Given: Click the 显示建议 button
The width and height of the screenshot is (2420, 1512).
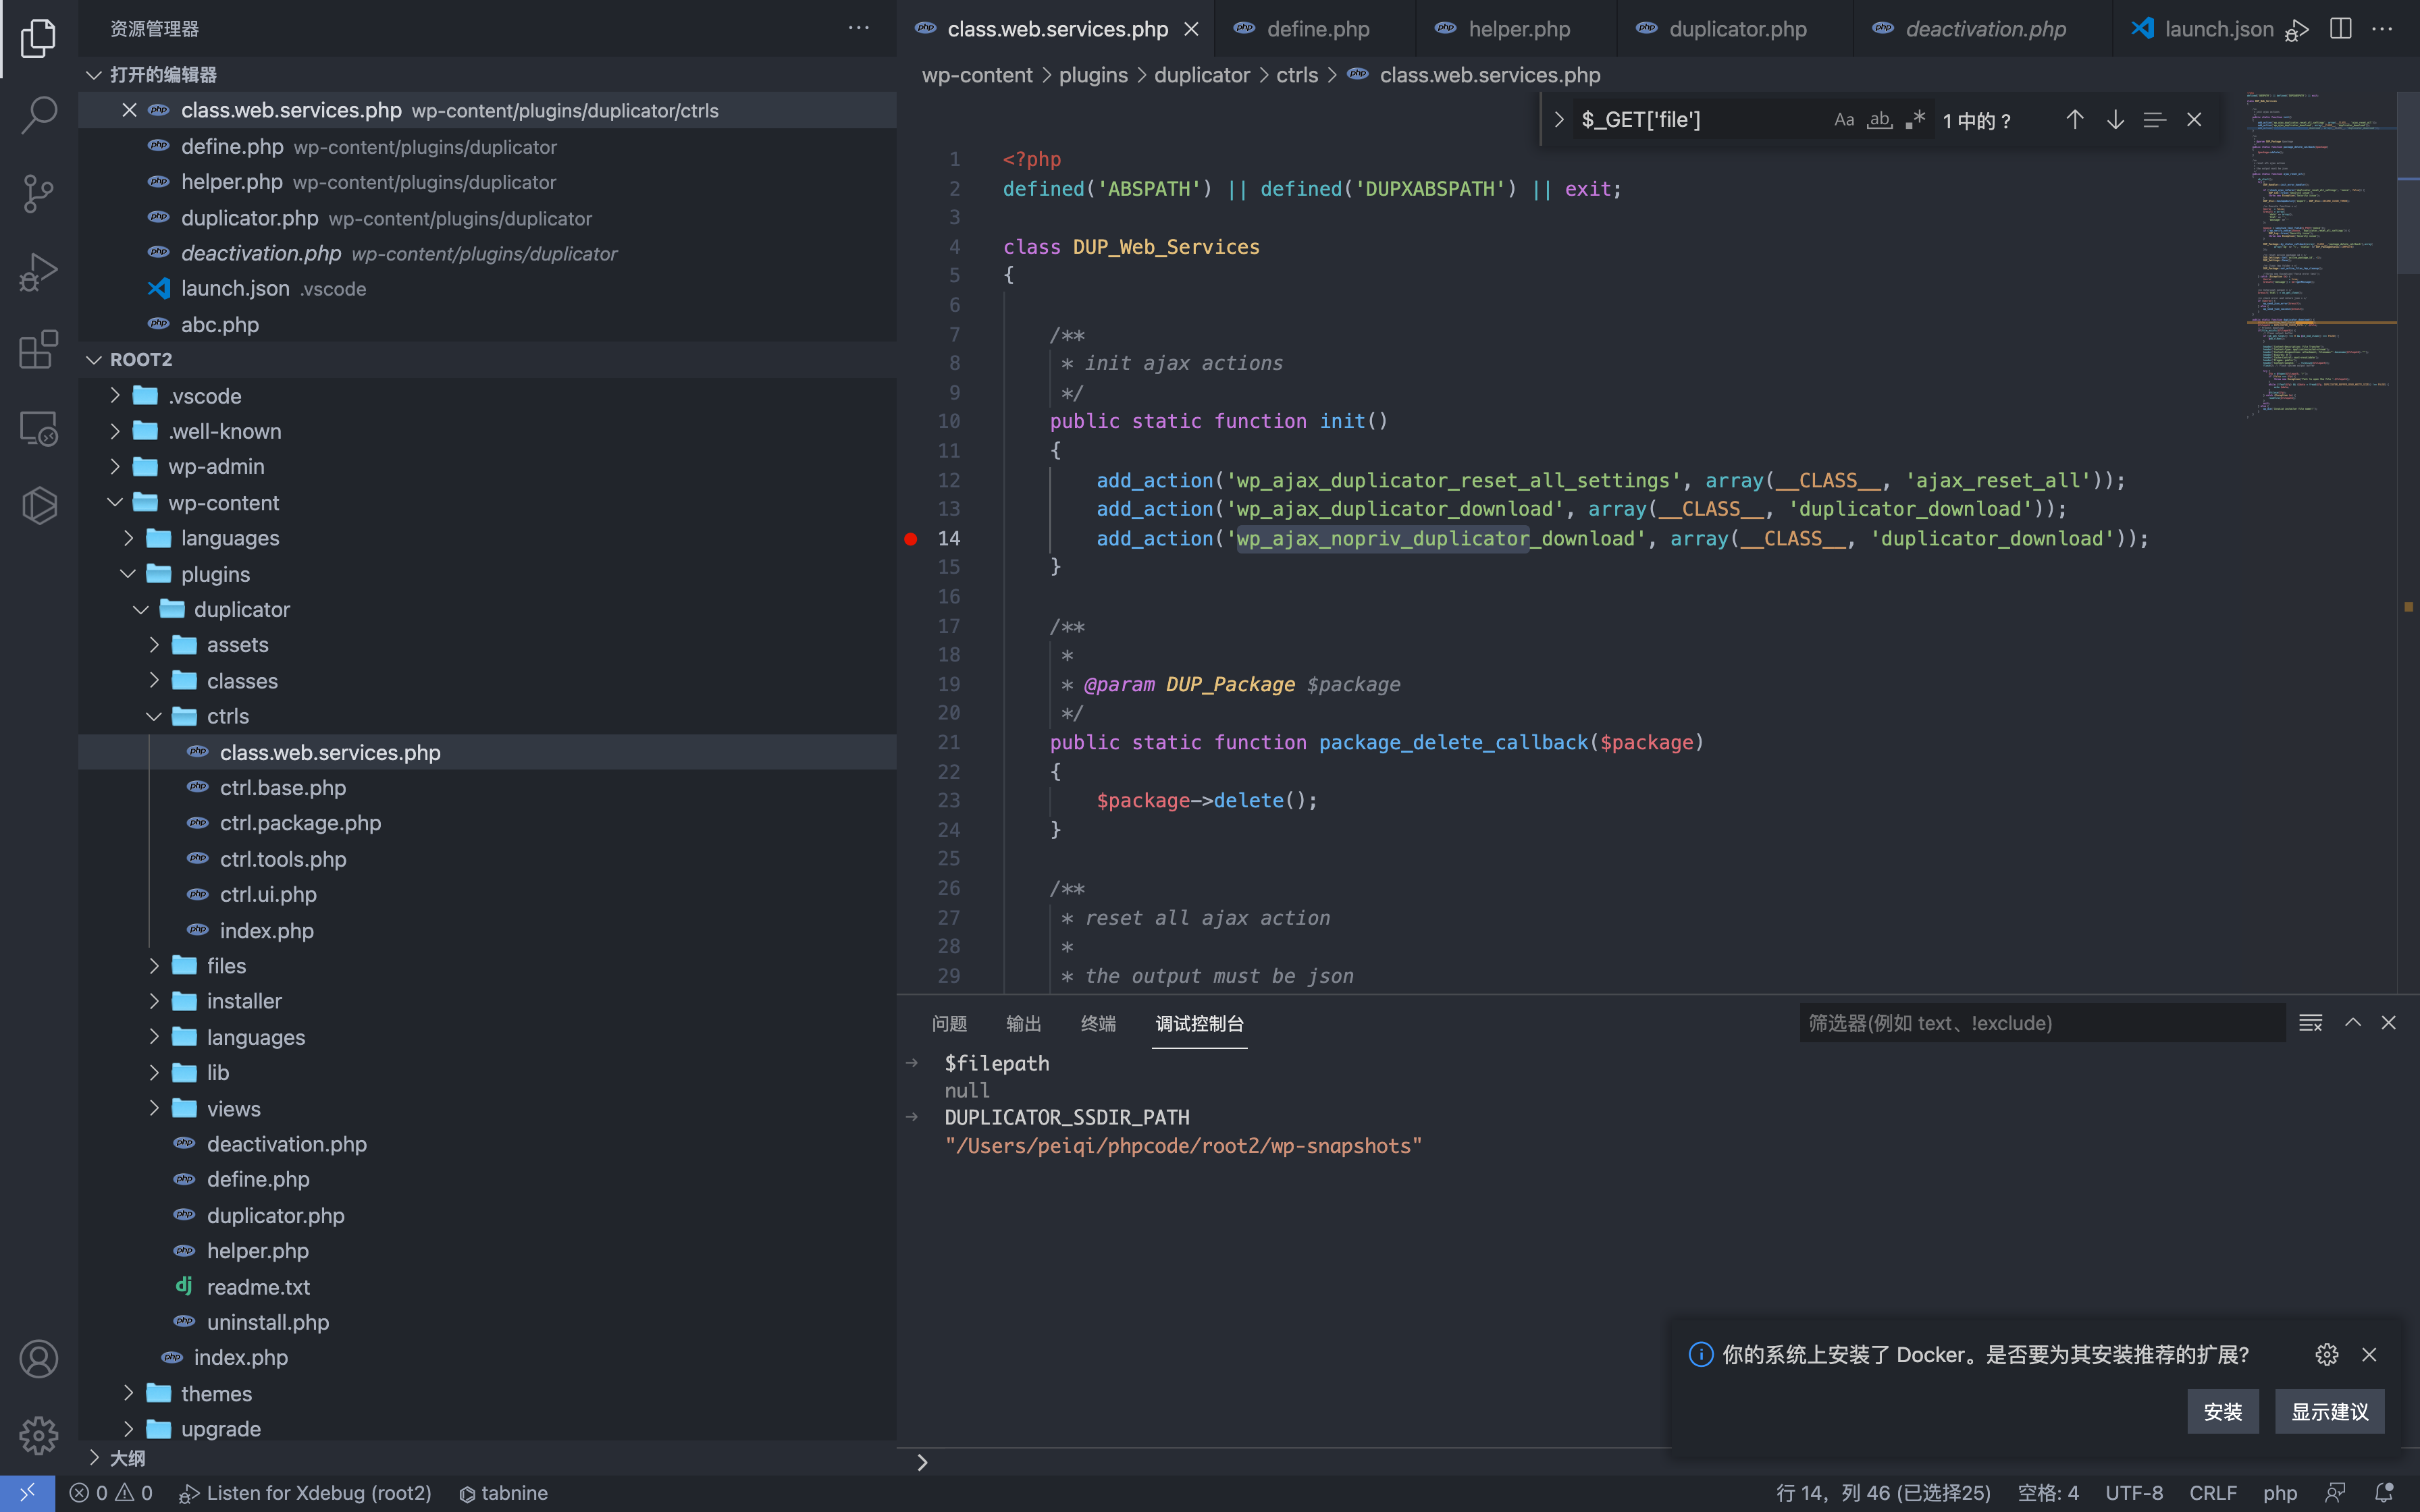Looking at the screenshot, I should click(x=2329, y=1411).
